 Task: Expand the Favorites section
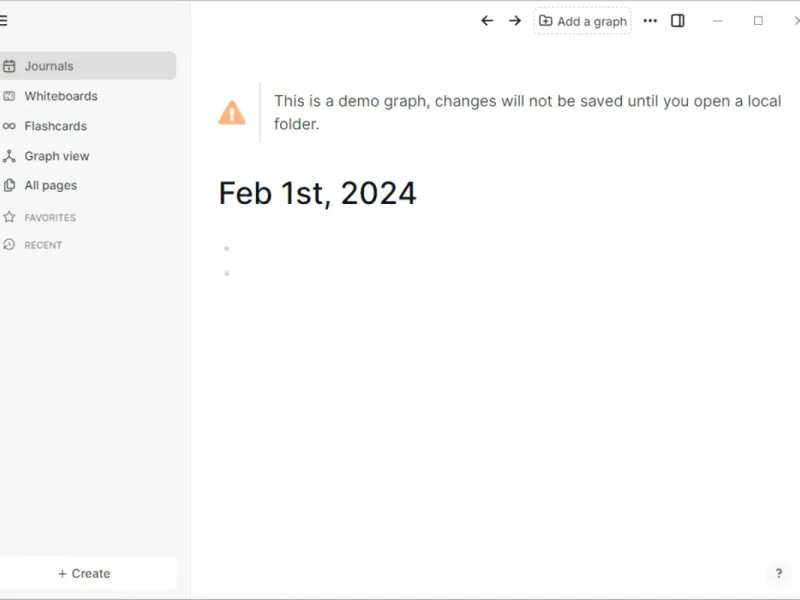click(x=50, y=217)
